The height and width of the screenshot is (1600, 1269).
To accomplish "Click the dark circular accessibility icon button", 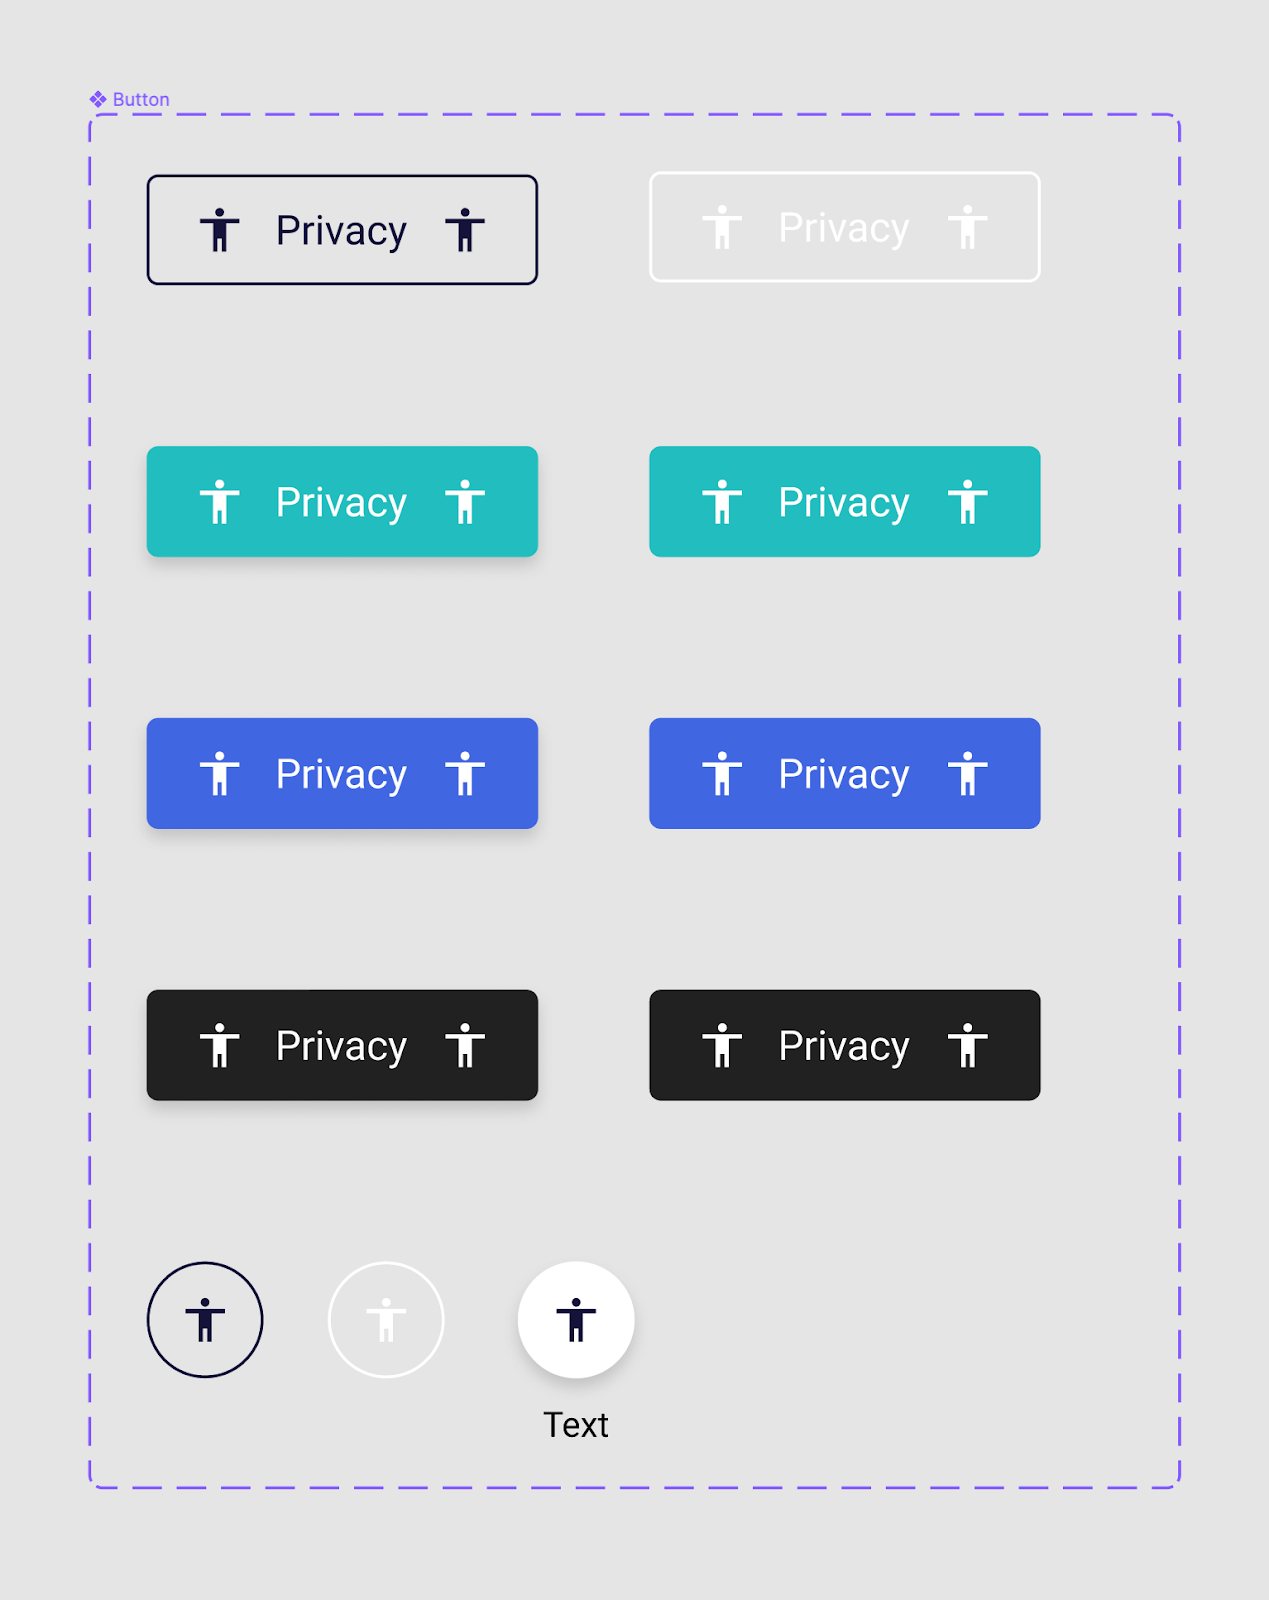I will [x=205, y=1319].
